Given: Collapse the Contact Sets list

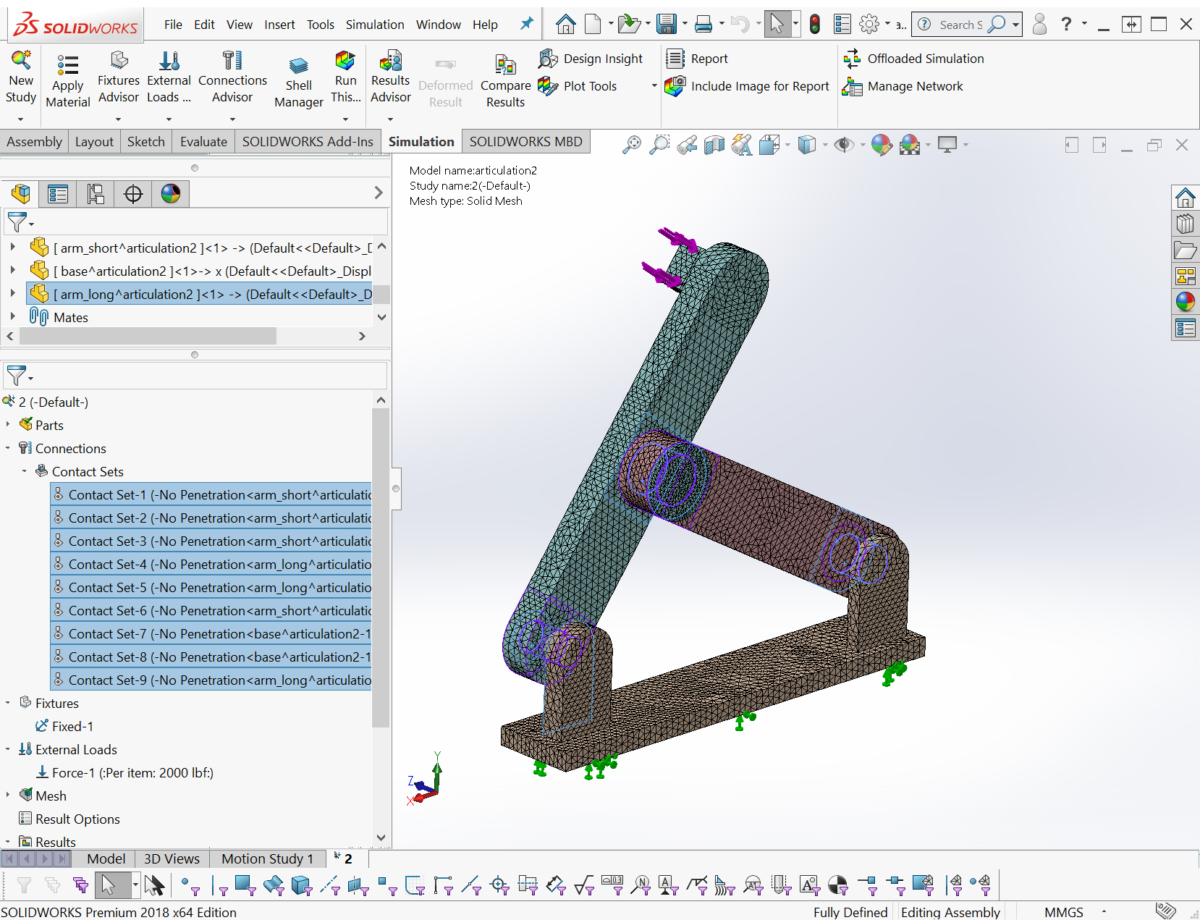Looking at the screenshot, I should 25,471.
